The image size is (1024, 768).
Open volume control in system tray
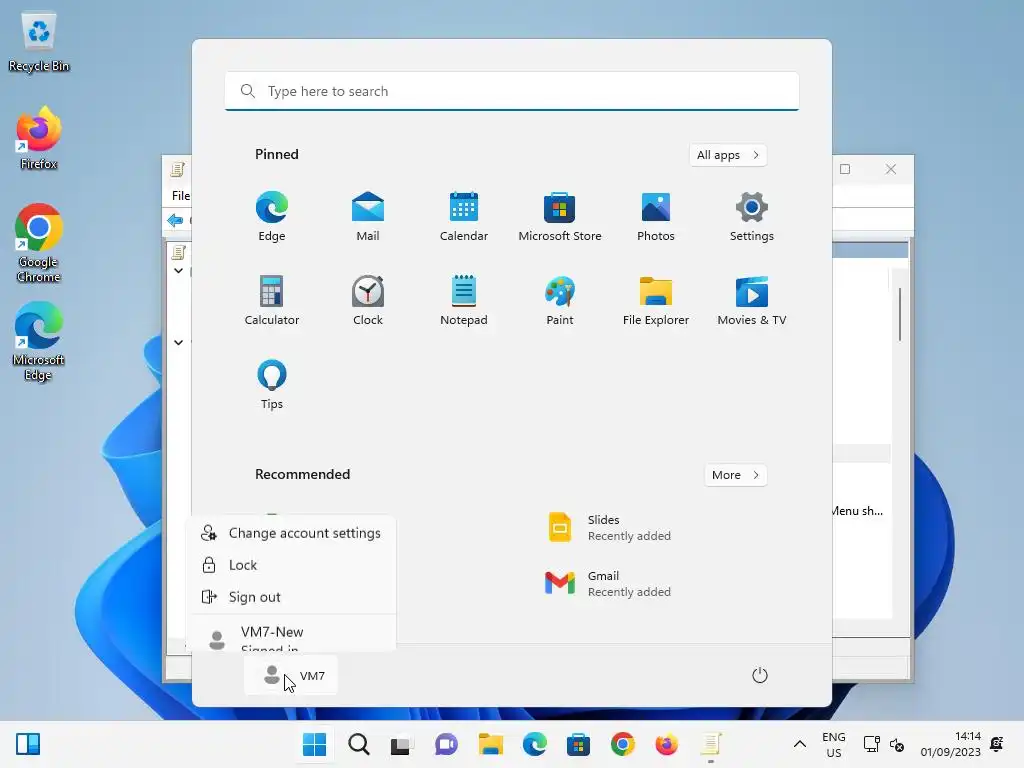pos(897,744)
